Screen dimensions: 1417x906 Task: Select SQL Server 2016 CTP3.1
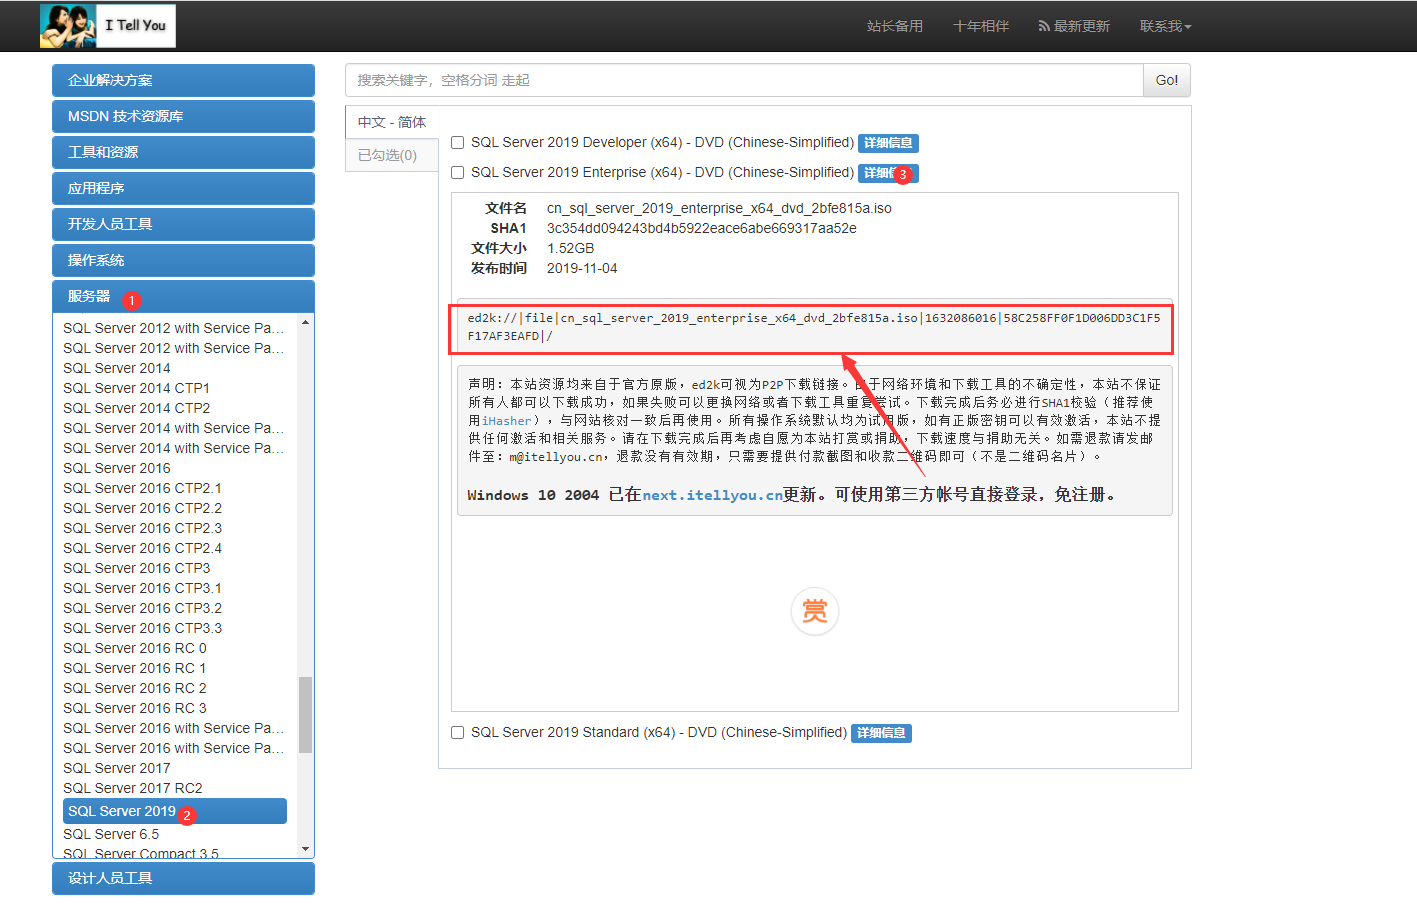pos(143,588)
